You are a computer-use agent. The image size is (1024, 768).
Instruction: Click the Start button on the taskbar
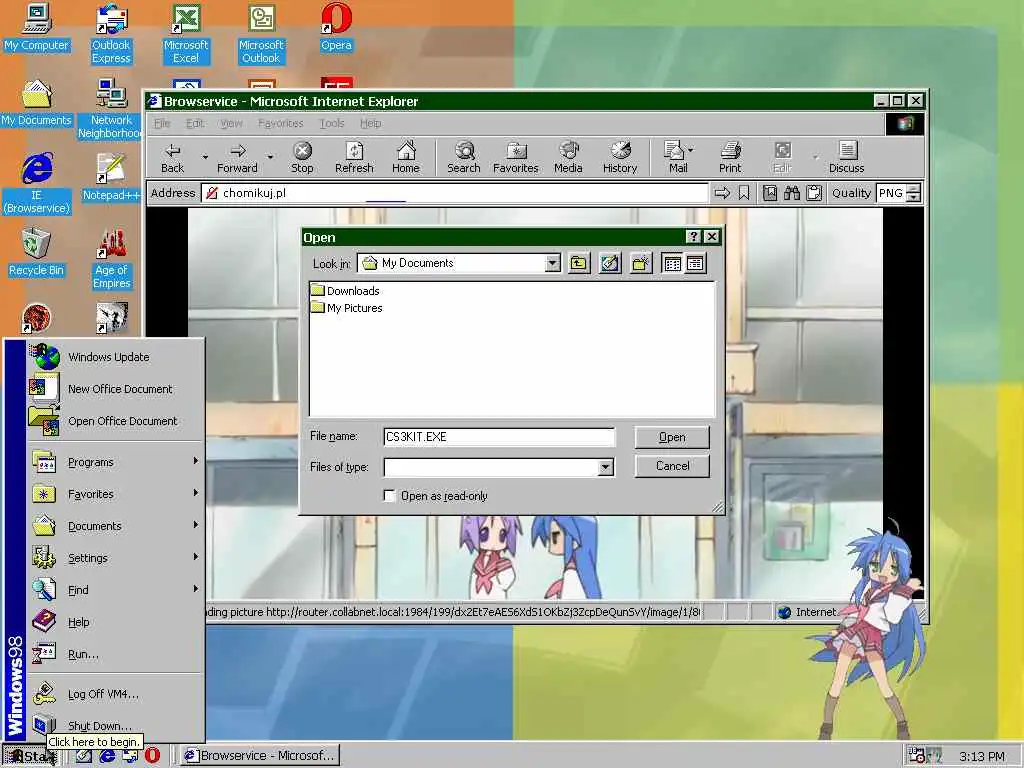click(x=31, y=756)
